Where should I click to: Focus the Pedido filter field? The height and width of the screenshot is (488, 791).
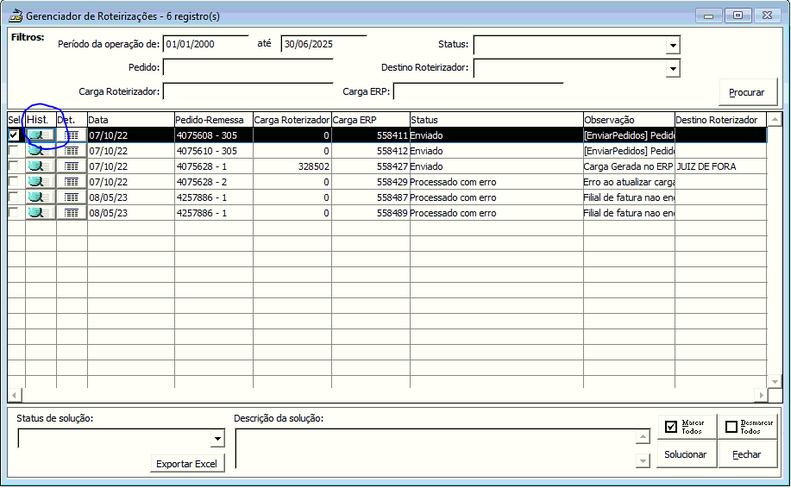click(248, 68)
